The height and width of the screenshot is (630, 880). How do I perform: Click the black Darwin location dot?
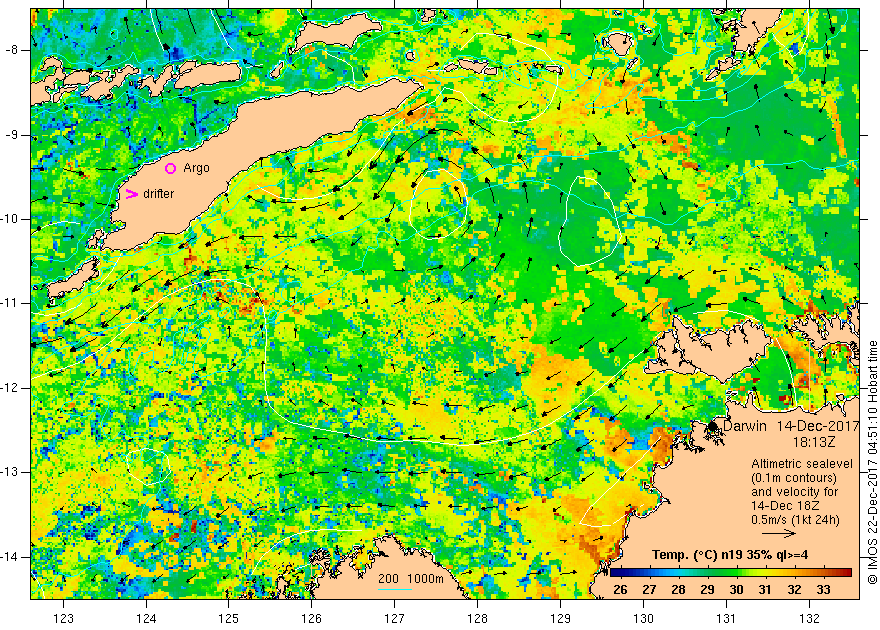[x=713, y=426]
